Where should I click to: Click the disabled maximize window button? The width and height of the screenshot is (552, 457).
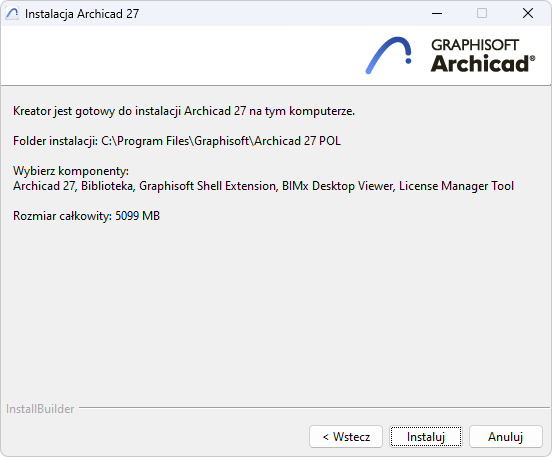(x=482, y=14)
